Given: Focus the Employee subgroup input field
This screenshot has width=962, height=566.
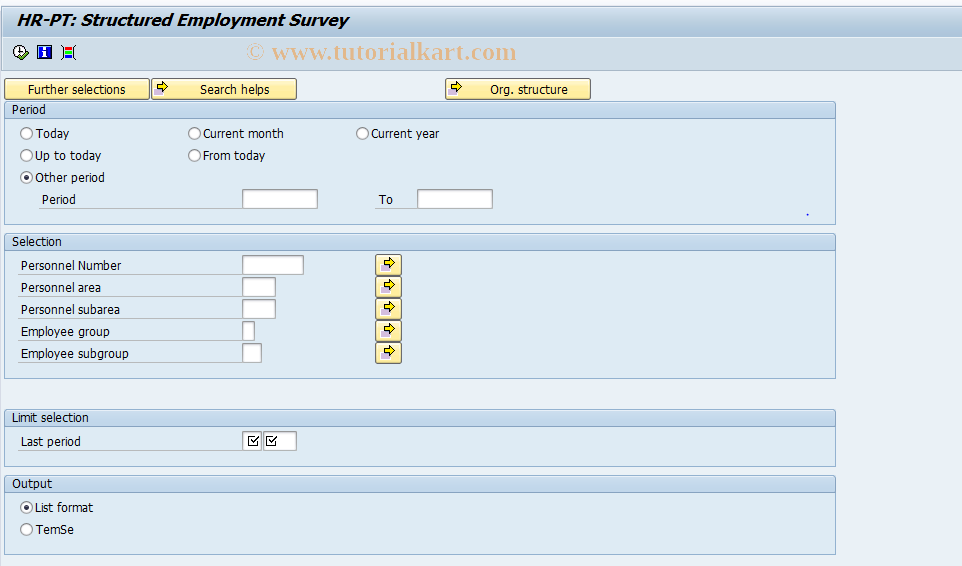Looking at the screenshot, I should tap(252, 353).
